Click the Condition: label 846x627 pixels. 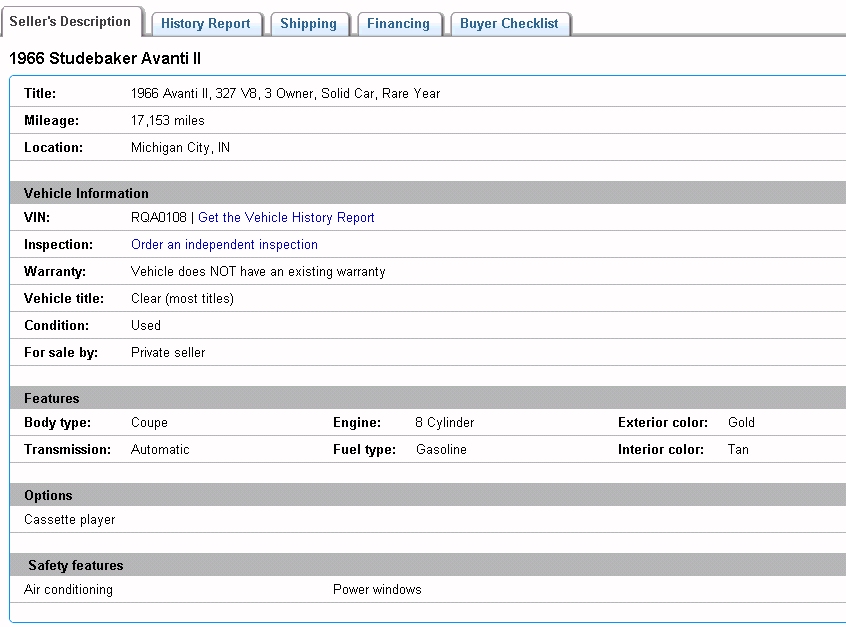(56, 325)
